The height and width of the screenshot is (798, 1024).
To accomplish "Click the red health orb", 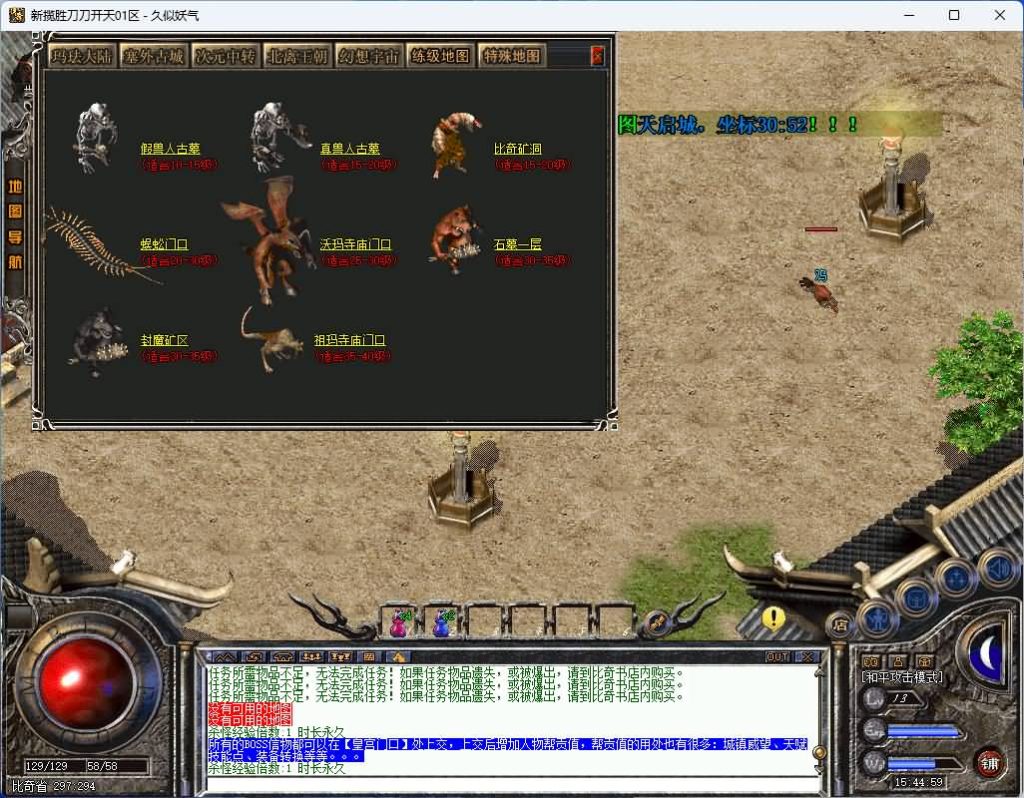I will coord(84,683).
